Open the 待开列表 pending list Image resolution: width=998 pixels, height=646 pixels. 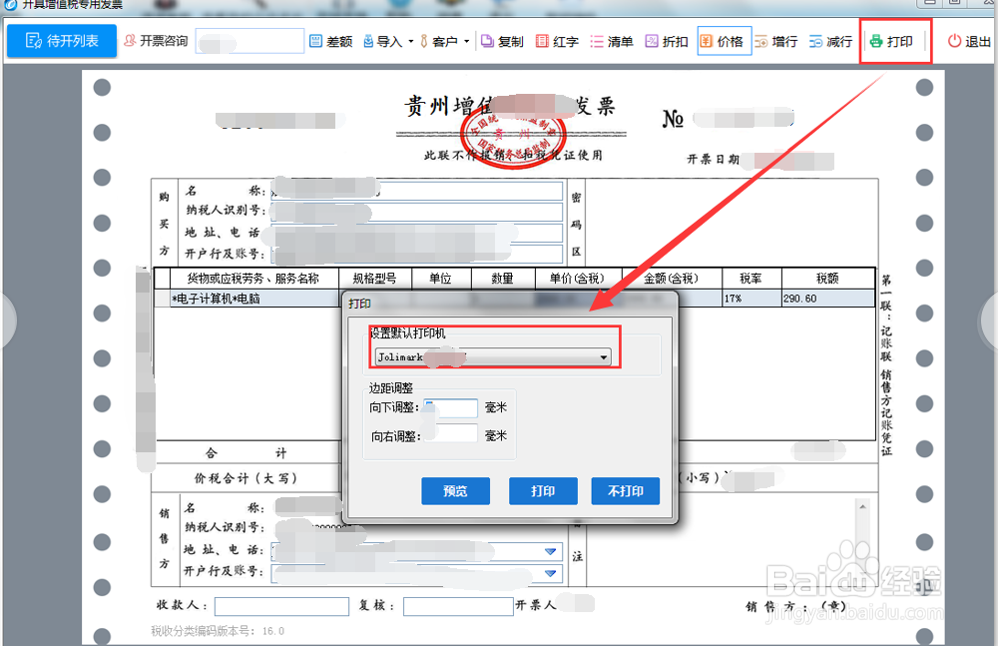pyautogui.click(x=62, y=41)
